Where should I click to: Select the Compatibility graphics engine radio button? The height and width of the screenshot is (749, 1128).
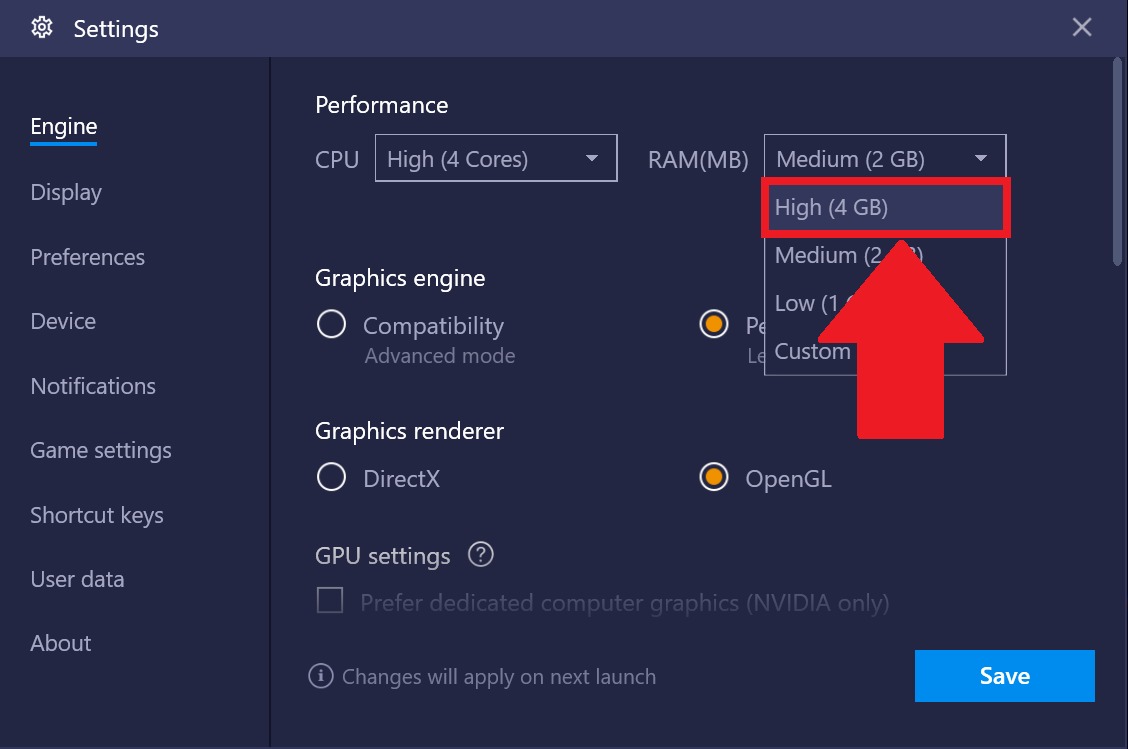click(x=331, y=325)
